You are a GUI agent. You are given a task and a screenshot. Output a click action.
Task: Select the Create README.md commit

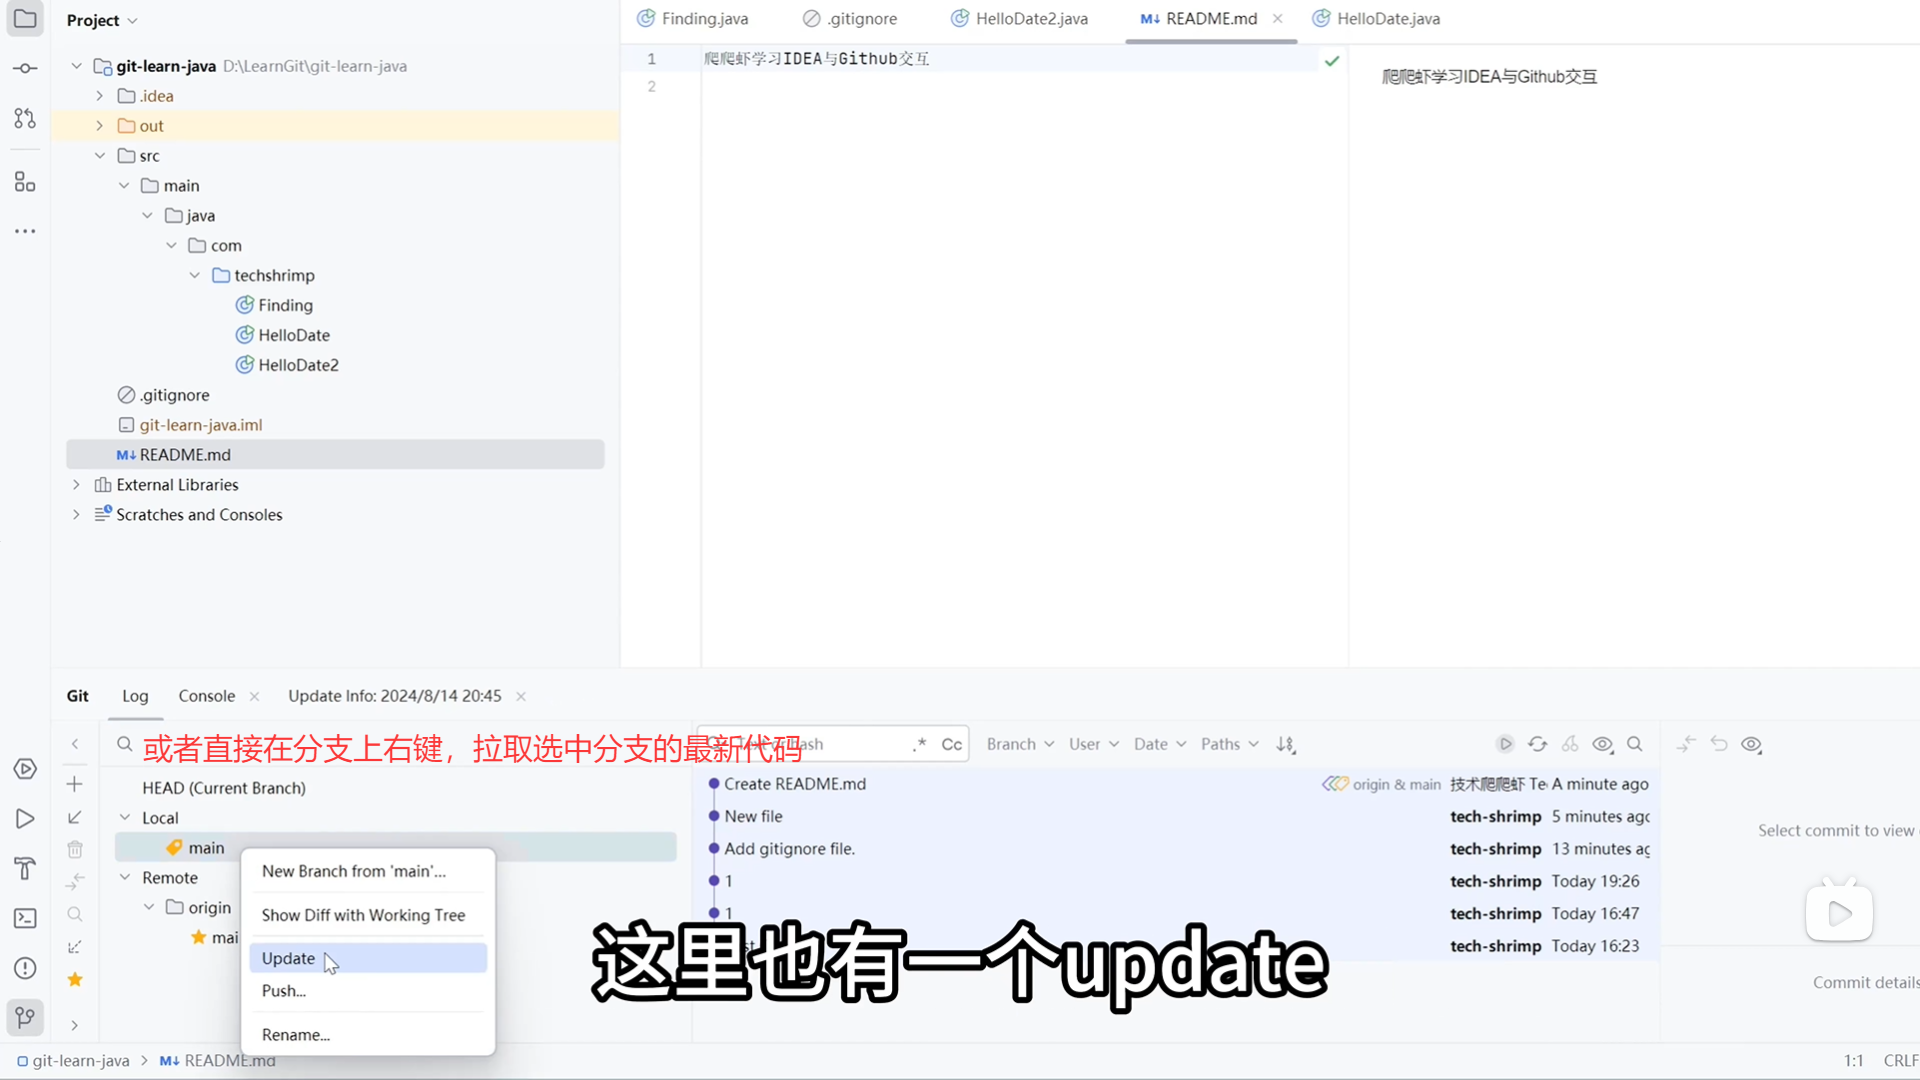pyautogui.click(x=795, y=784)
